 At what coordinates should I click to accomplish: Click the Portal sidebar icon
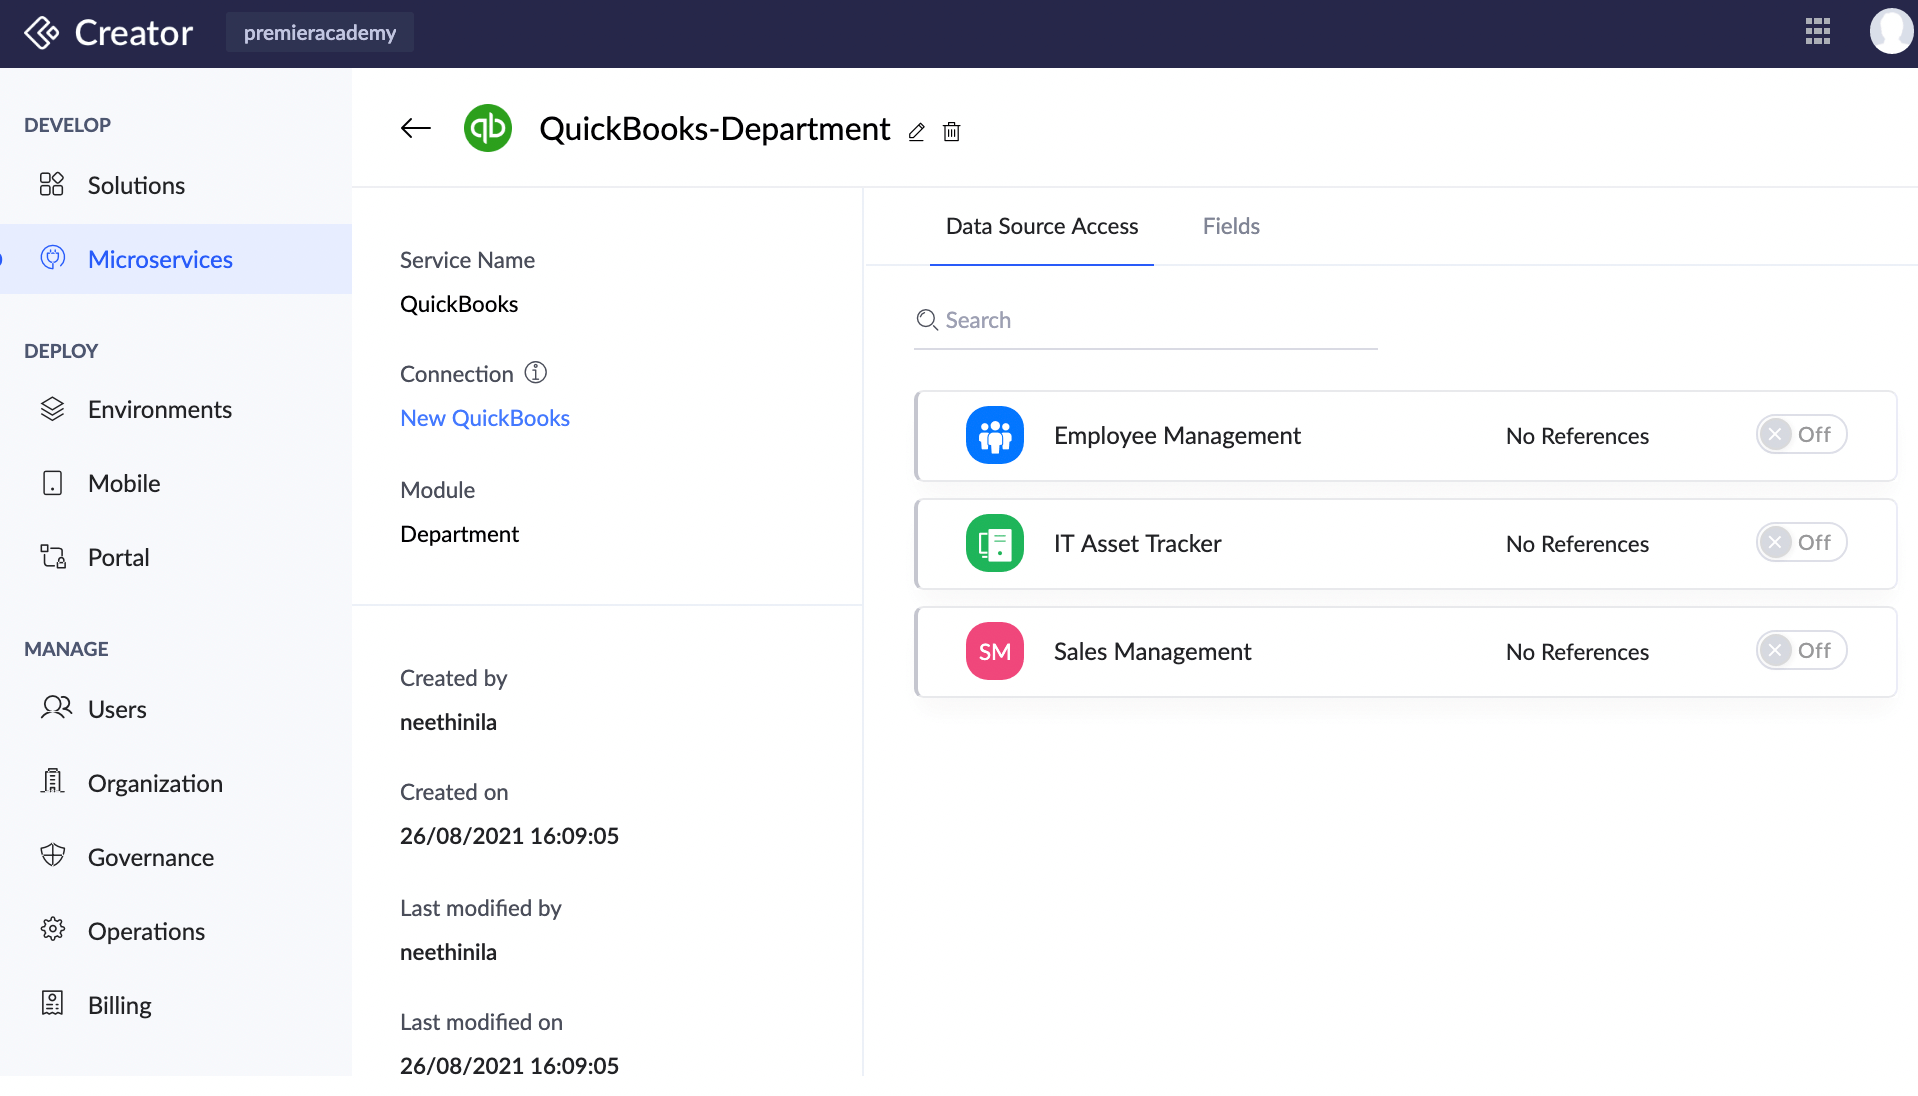(53, 556)
